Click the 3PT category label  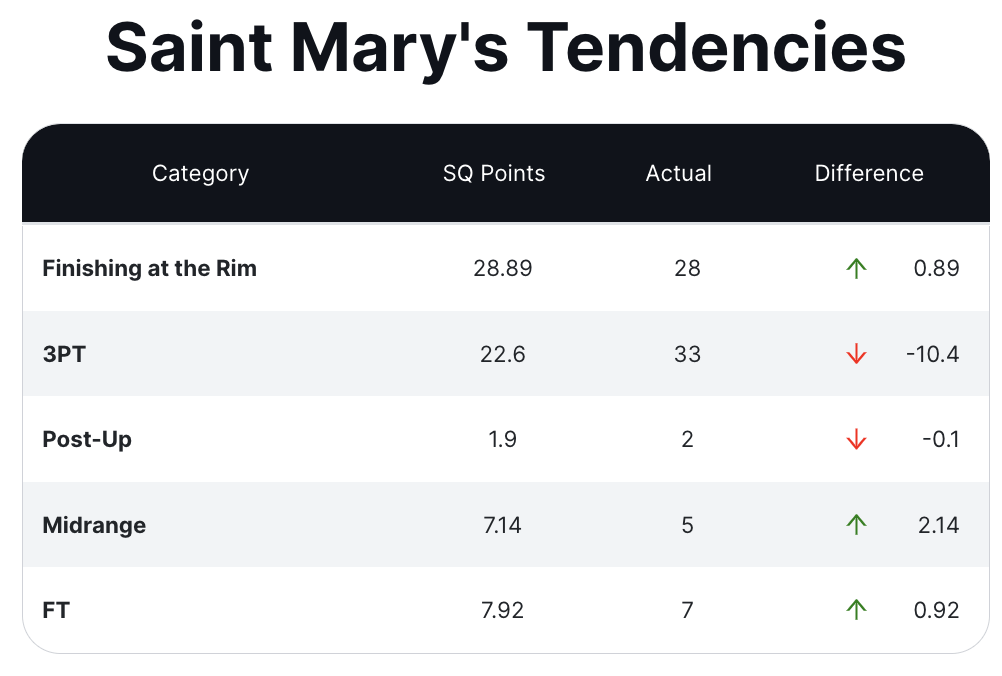(x=64, y=354)
